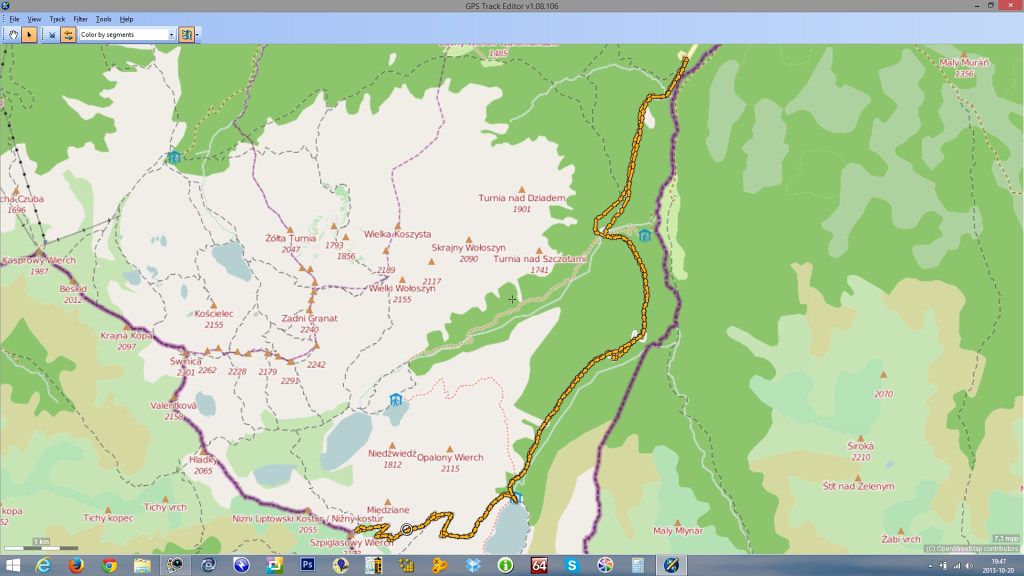Click the Windows Start button
This screenshot has height=576, width=1024.
tap(13, 565)
